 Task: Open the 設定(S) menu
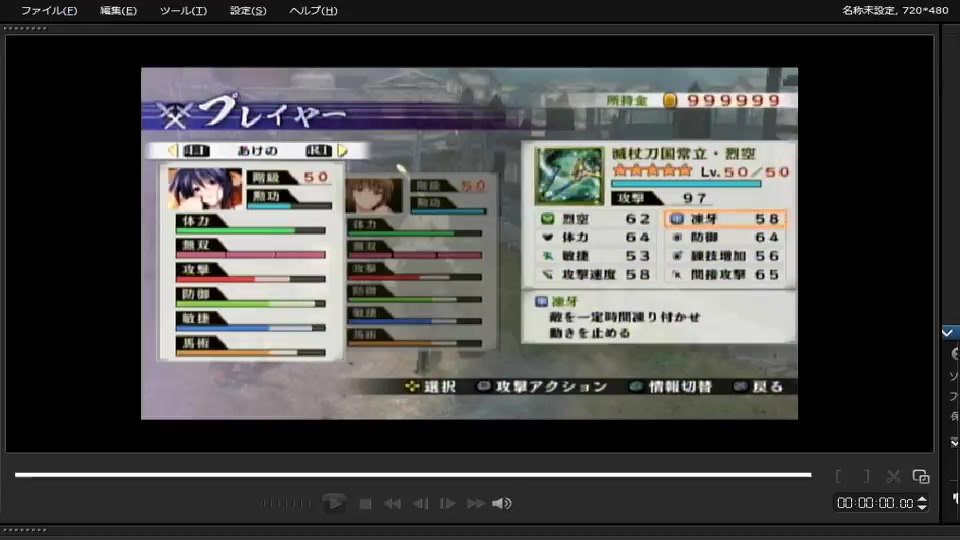pos(248,10)
